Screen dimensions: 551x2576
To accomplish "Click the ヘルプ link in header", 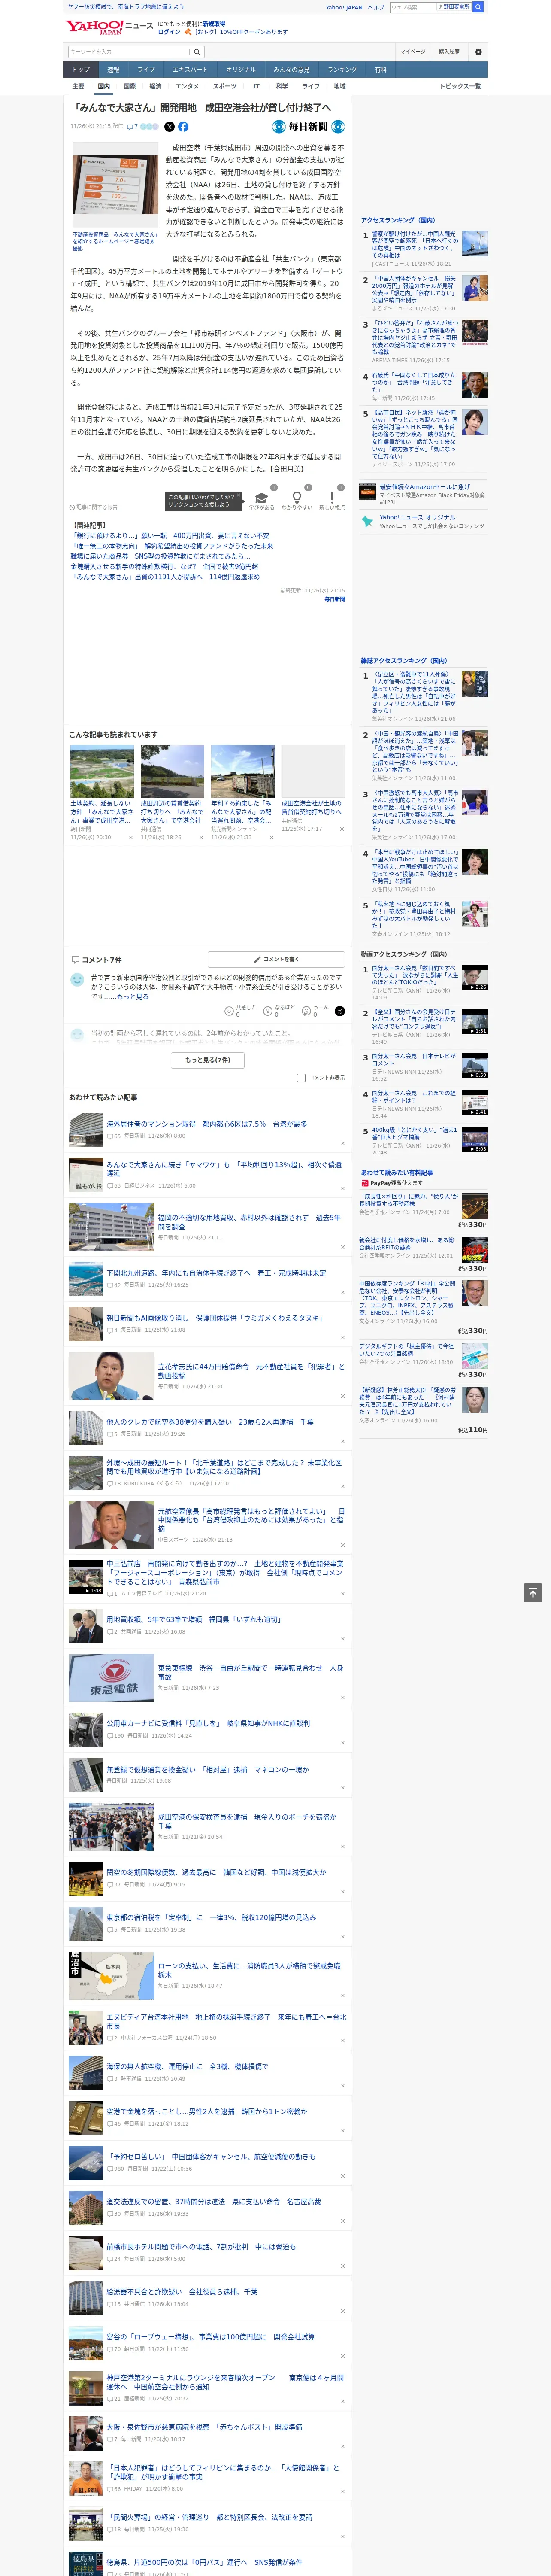I will 375,7.
